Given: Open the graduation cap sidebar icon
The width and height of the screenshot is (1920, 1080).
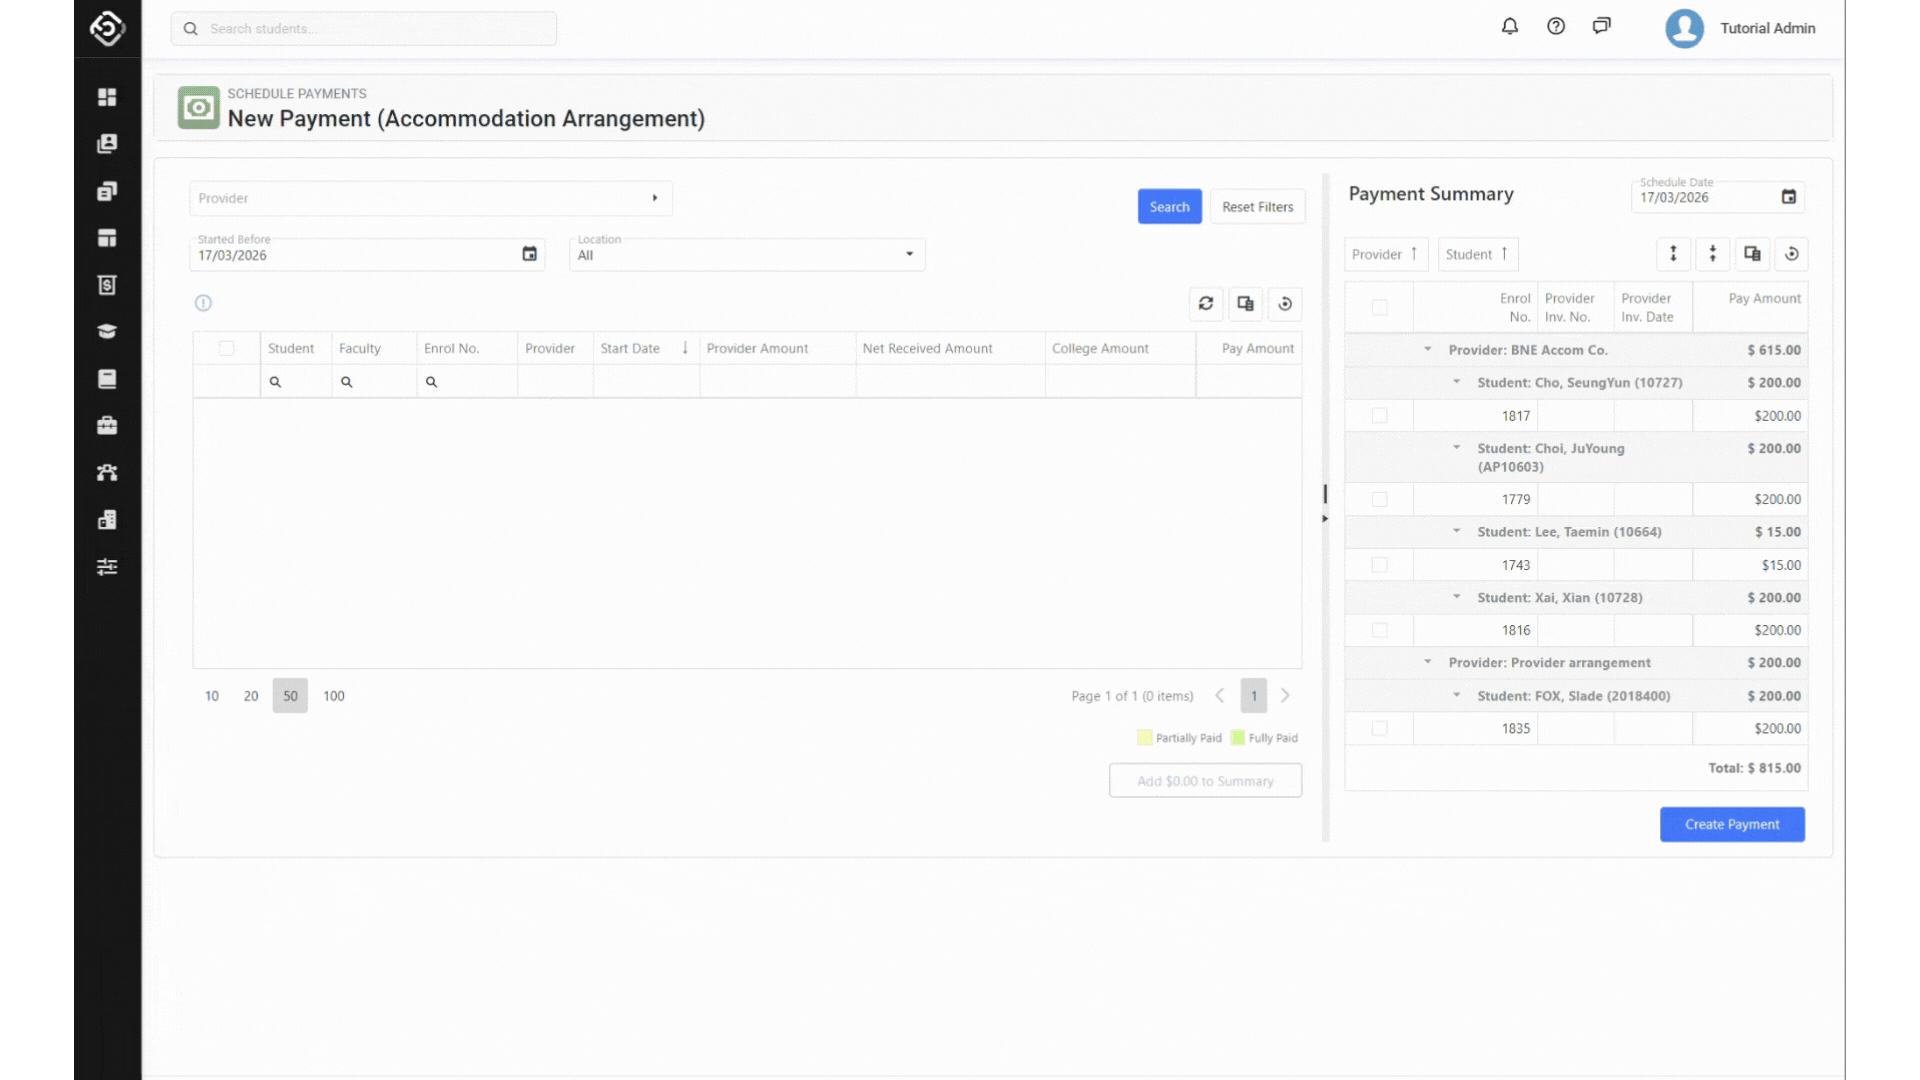Looking at the screenshot, I should [x=107, y=332].
